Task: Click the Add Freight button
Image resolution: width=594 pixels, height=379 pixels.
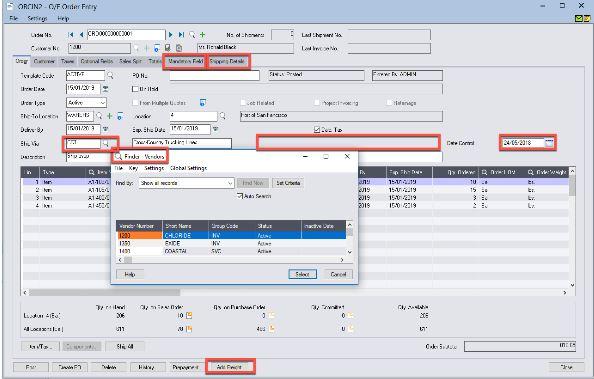Action: pyautogui.click(x=229, y=367)
